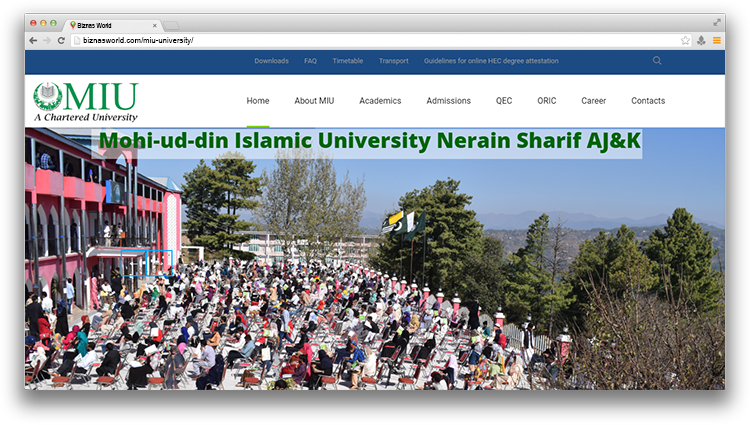Open Guidelines for online HEC degree attestation
This screenshot has height=425, width=750.
[491, 61]
